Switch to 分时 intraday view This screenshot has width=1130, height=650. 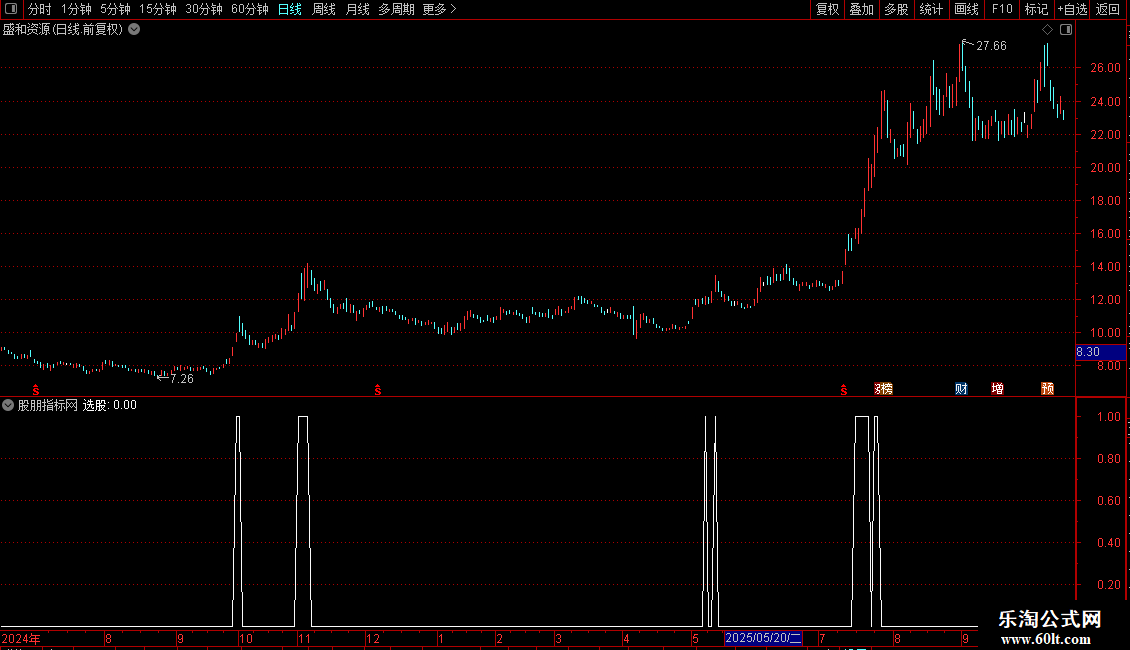pos(40,9)
